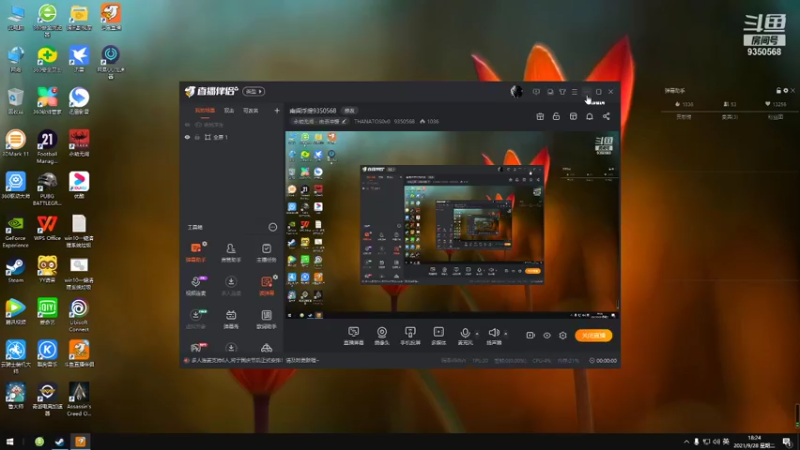
Task: Open the Windows Start menu
Action: (10, 442)
